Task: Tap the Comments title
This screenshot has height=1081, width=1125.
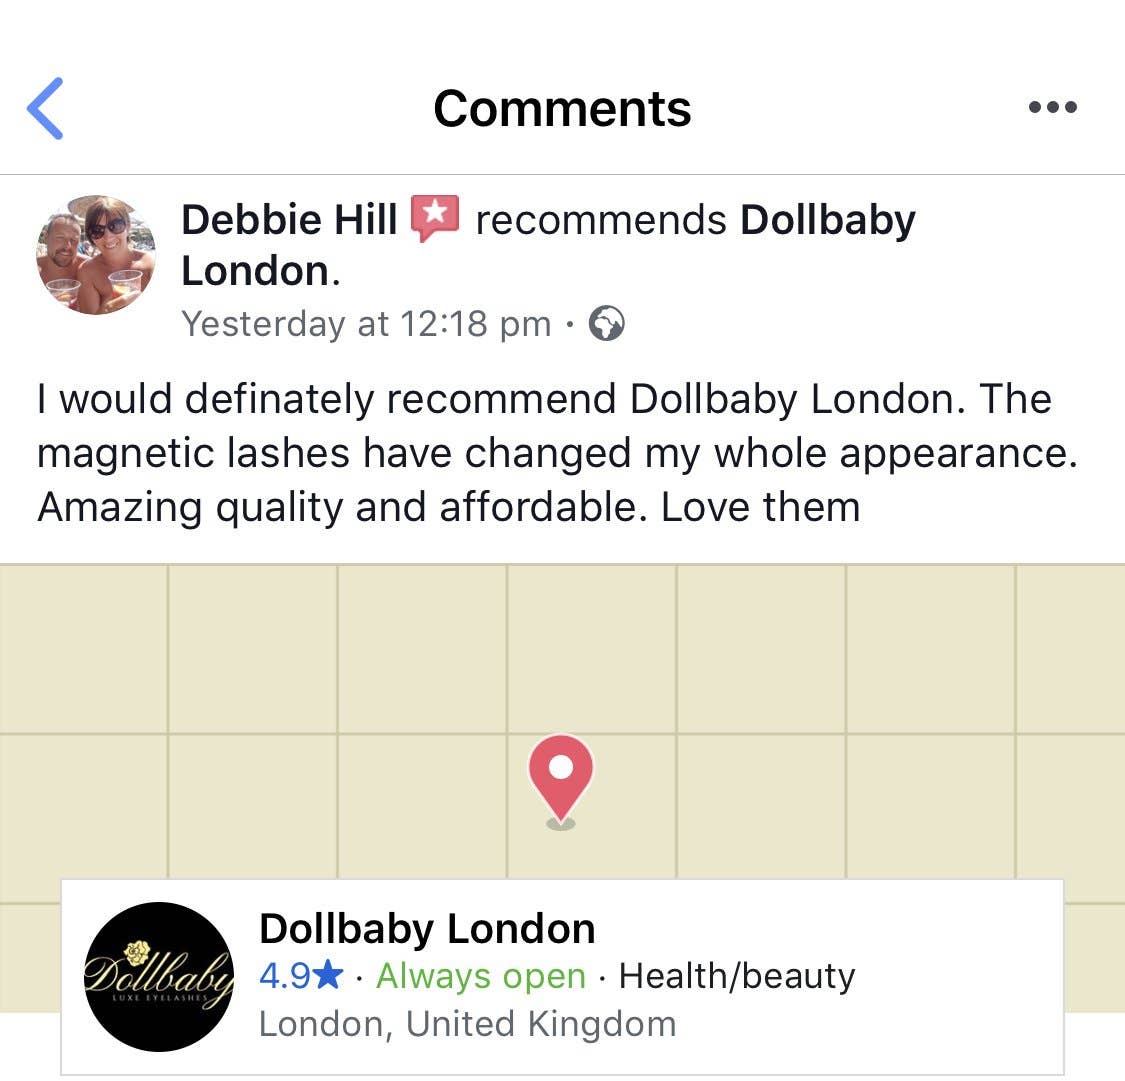Action: pos(562,109)
